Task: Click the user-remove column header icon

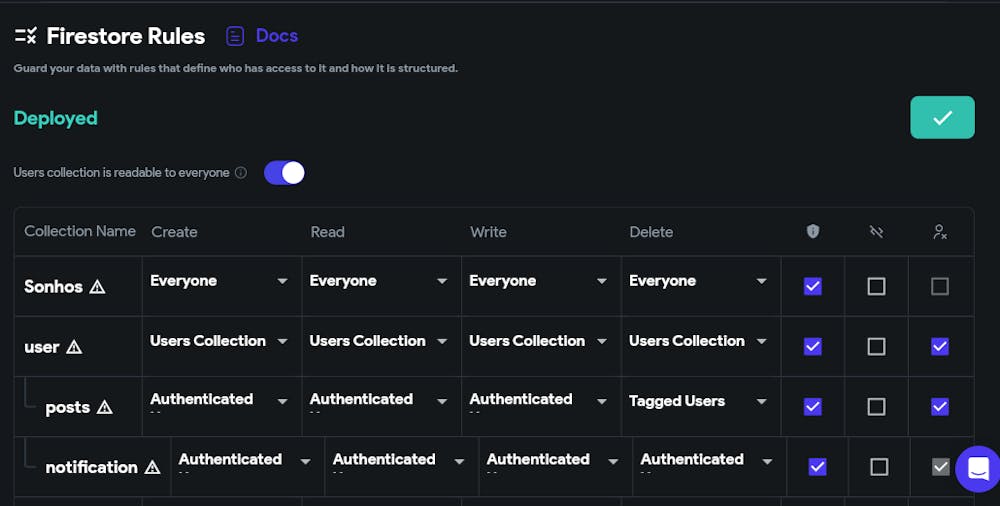Action: [939, 231]
